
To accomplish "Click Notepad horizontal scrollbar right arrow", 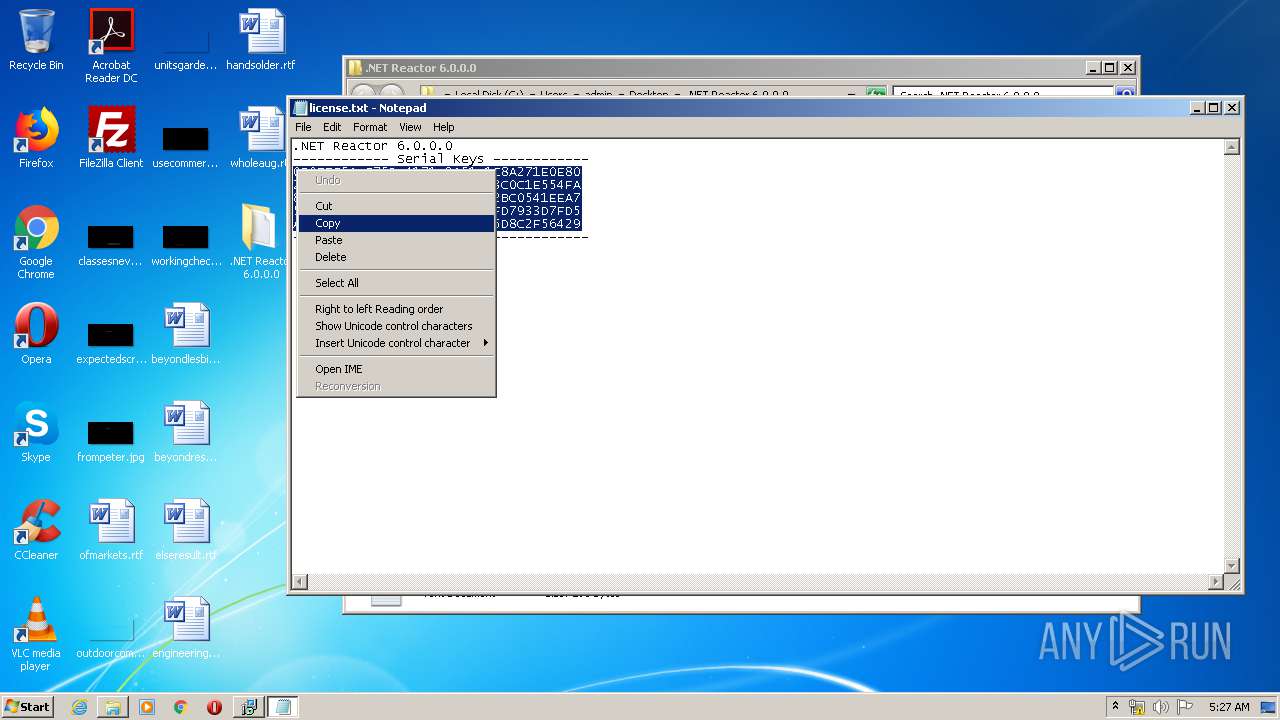I will [x=1216, y=582].
